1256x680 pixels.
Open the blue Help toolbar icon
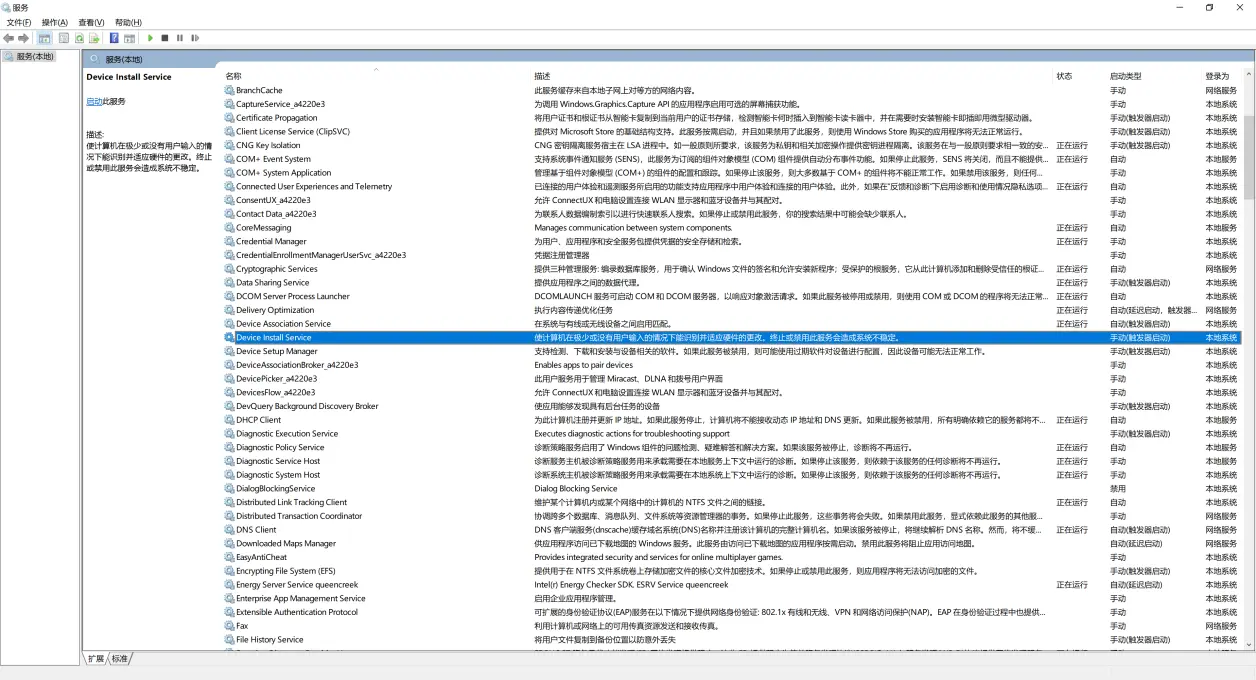pyautogui.click(x=114, y=38)
